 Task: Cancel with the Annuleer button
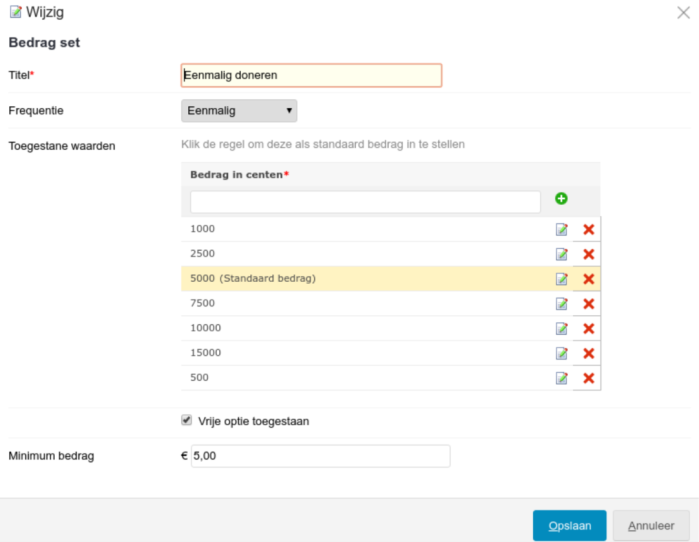click(x=651, y=526)
